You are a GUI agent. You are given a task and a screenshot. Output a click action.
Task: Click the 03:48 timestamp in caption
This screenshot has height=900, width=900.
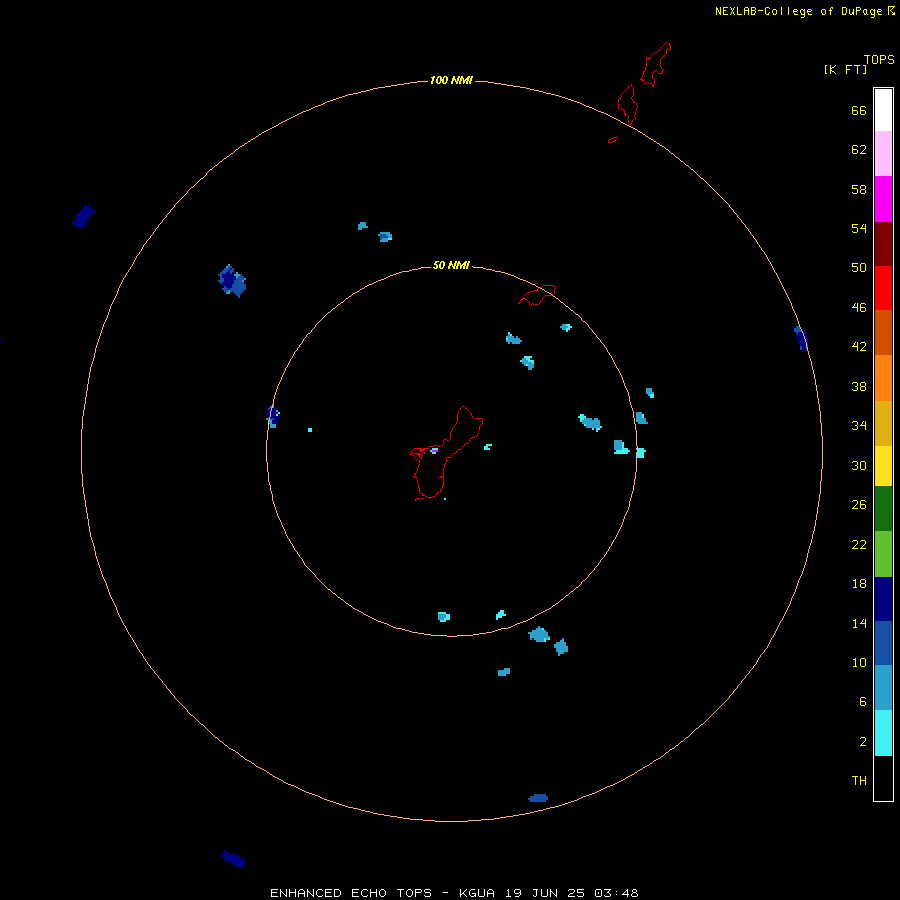tap(616, 893)
